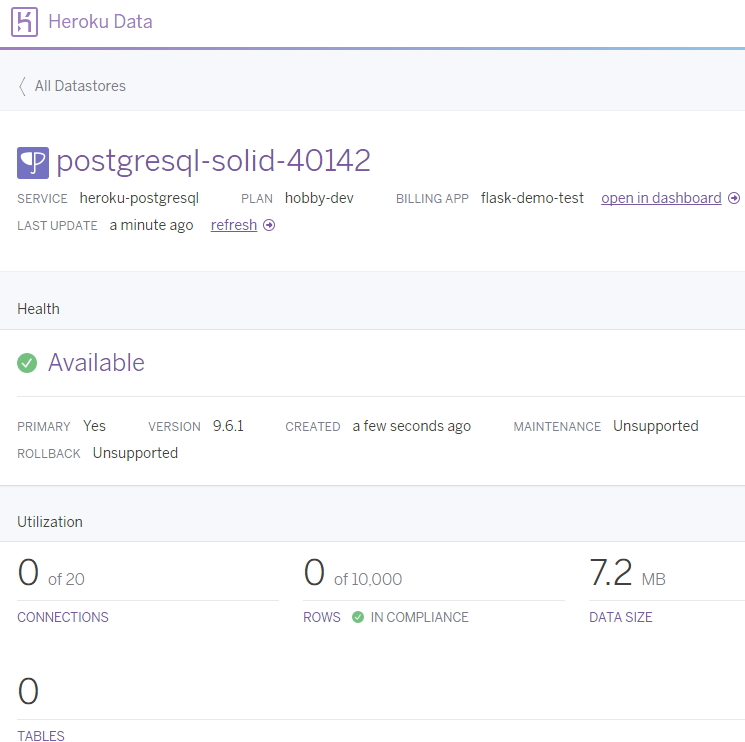Screen dimensions: 745x742
Task: Select the hobby-dev plan value
Action: point(319,198)
